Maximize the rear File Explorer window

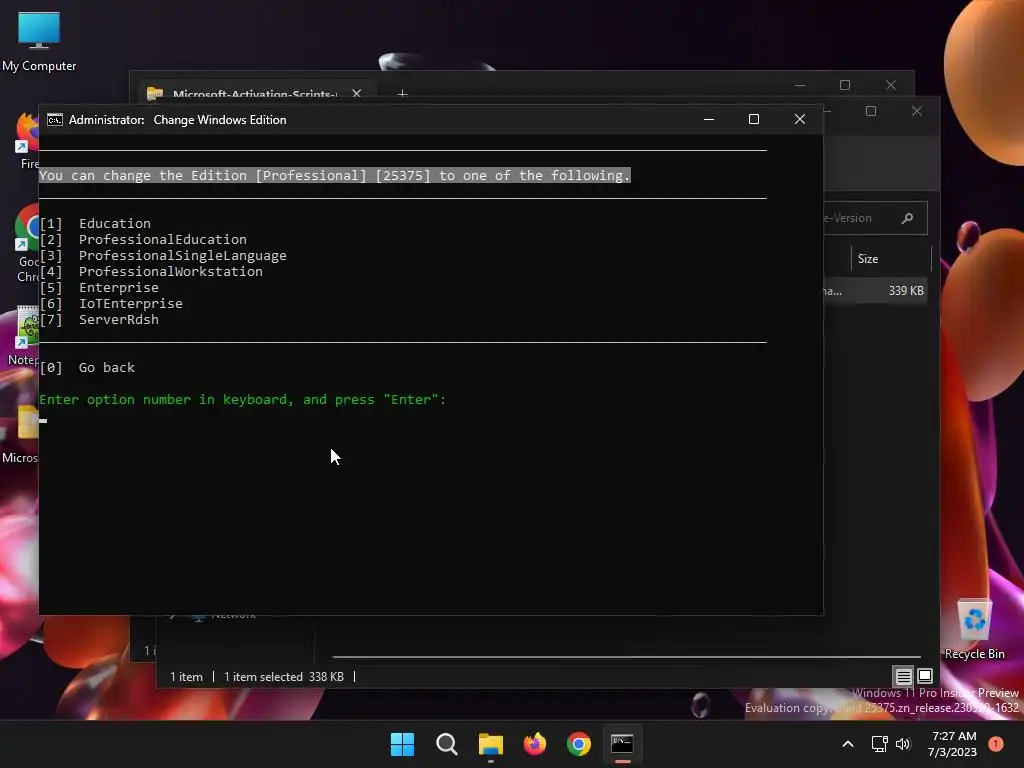pos(845,85)
